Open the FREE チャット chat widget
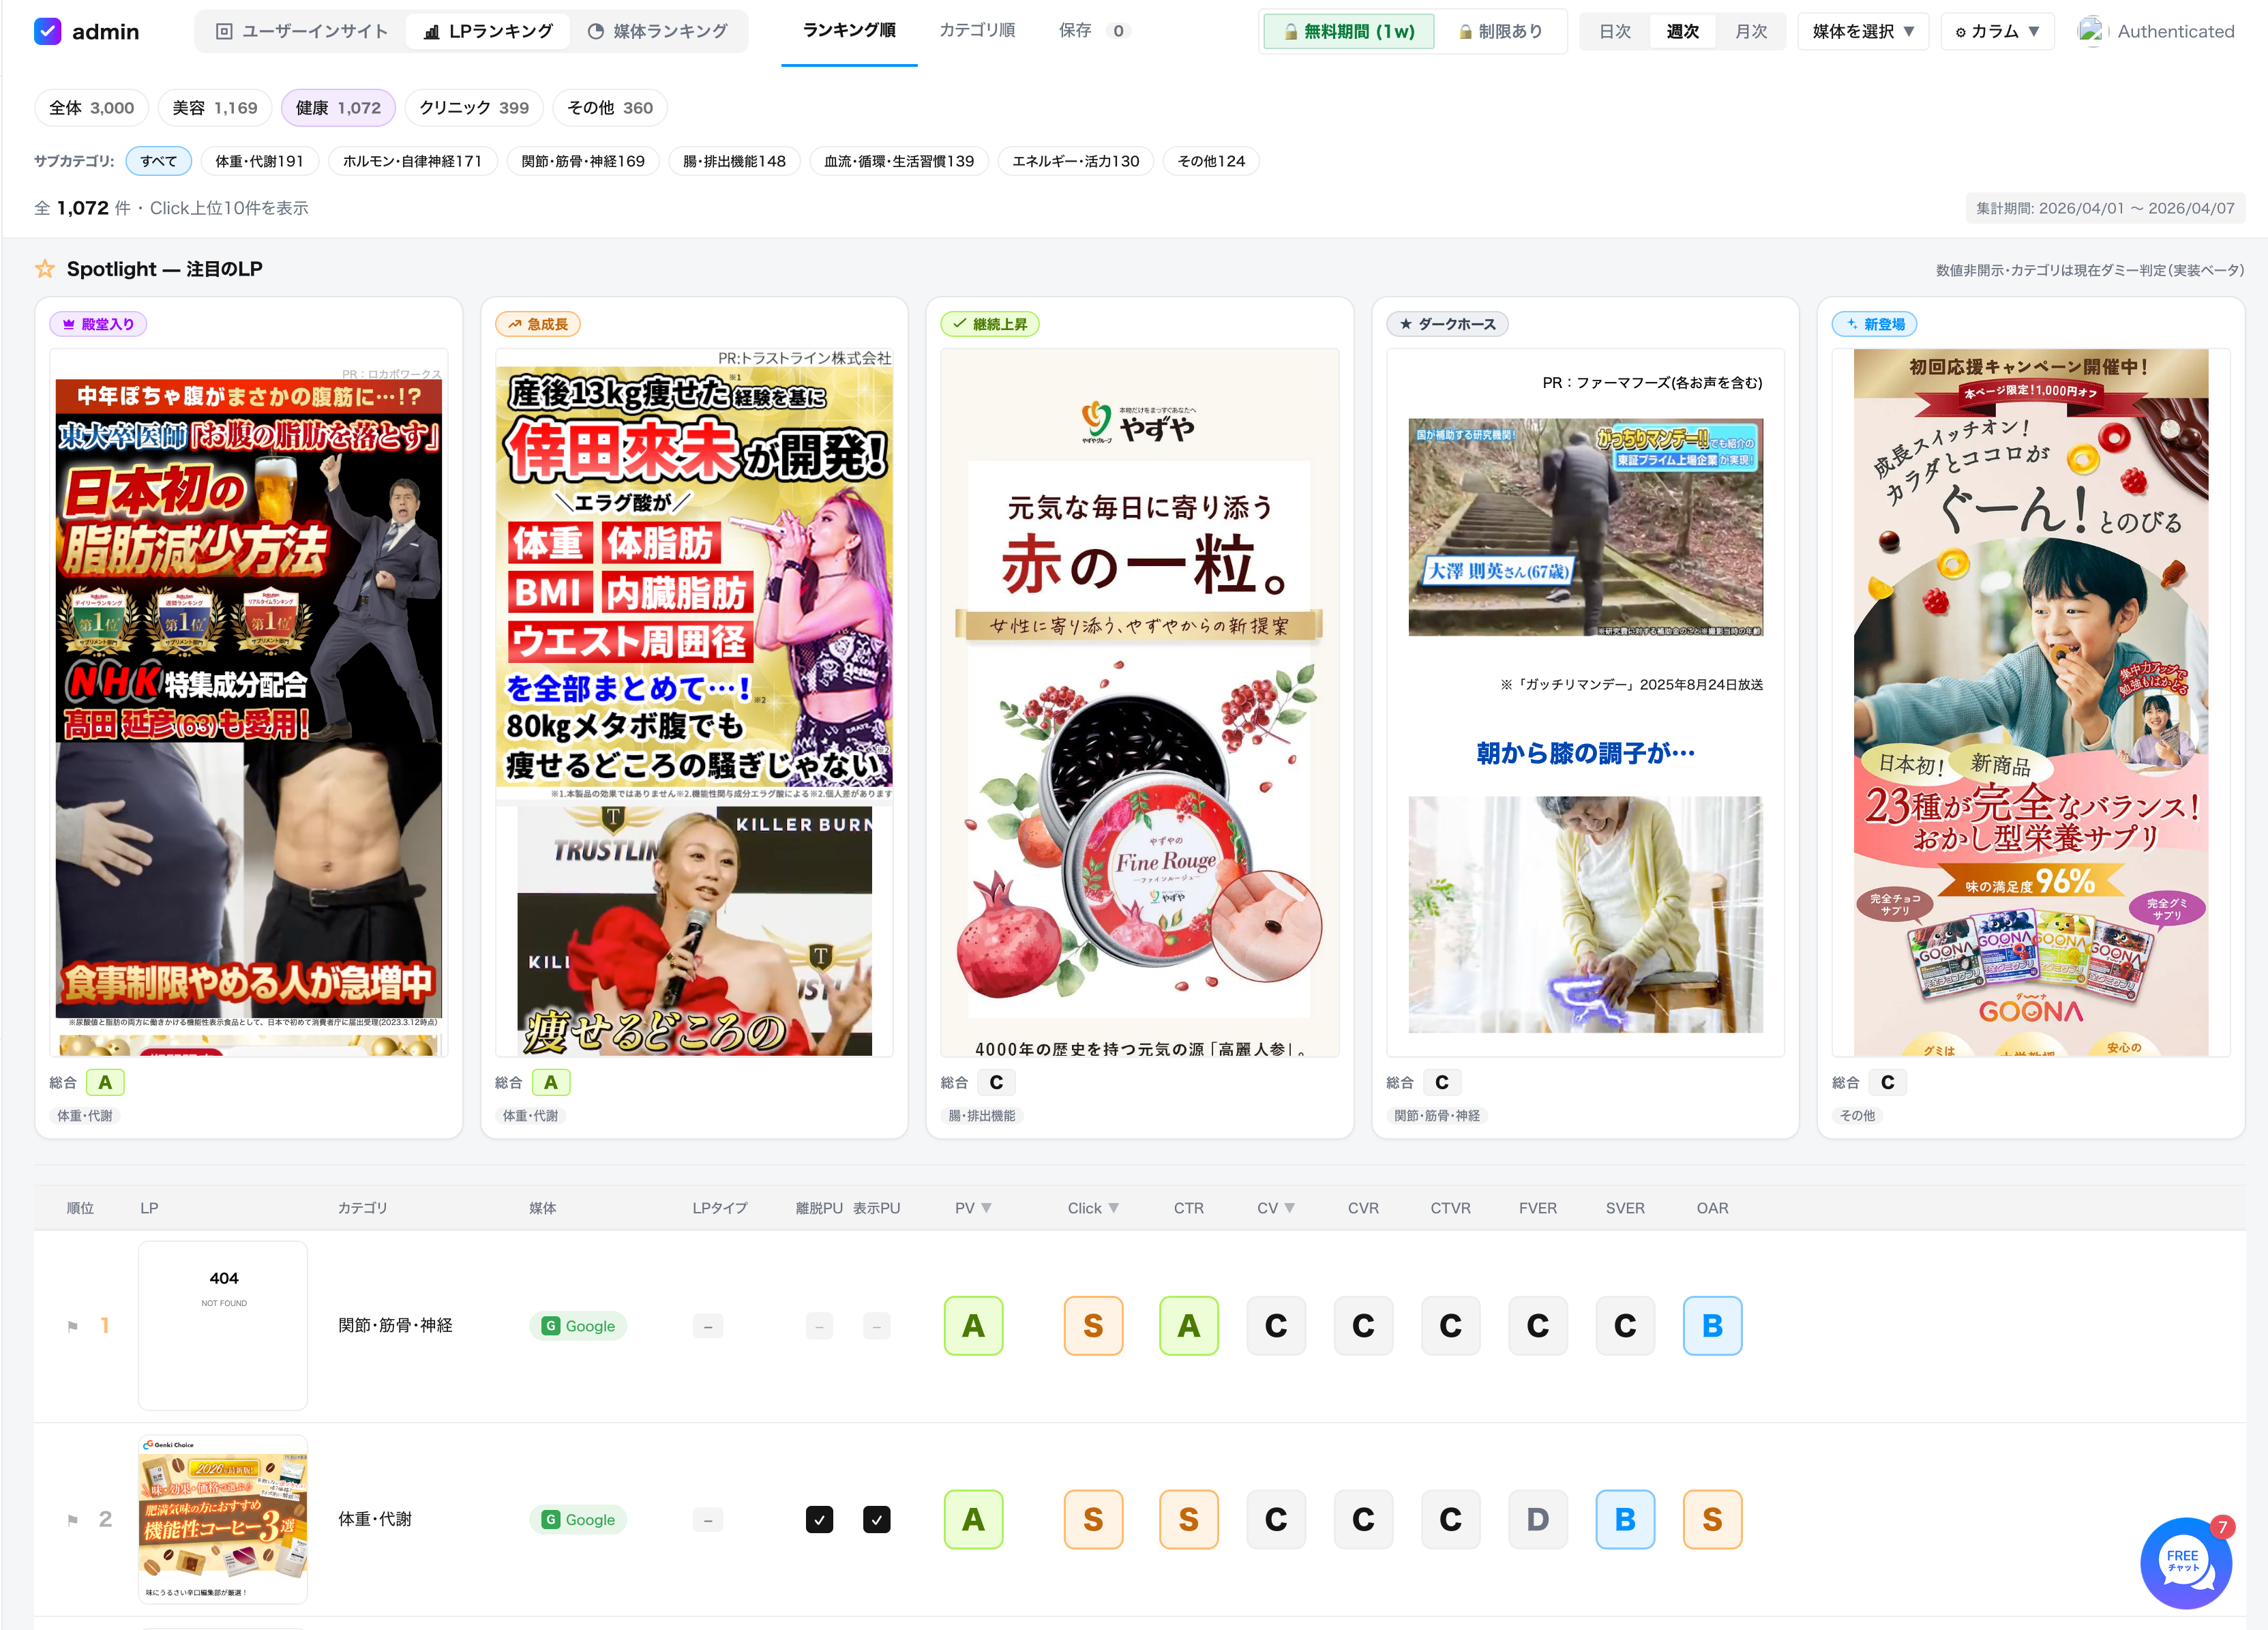Screen dimensions: 2268x1630 2185,1562
